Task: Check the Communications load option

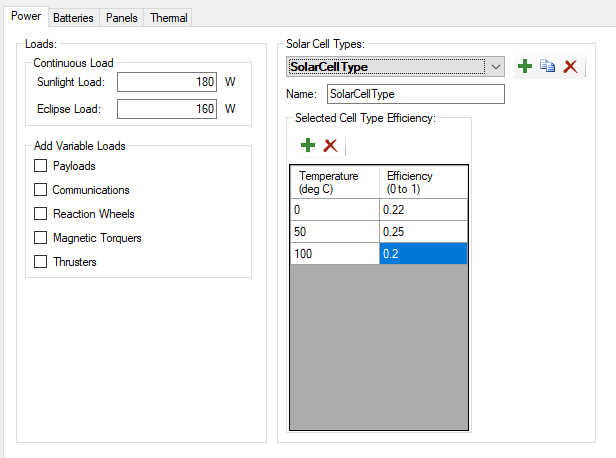Action: click(x=41, y=190)
